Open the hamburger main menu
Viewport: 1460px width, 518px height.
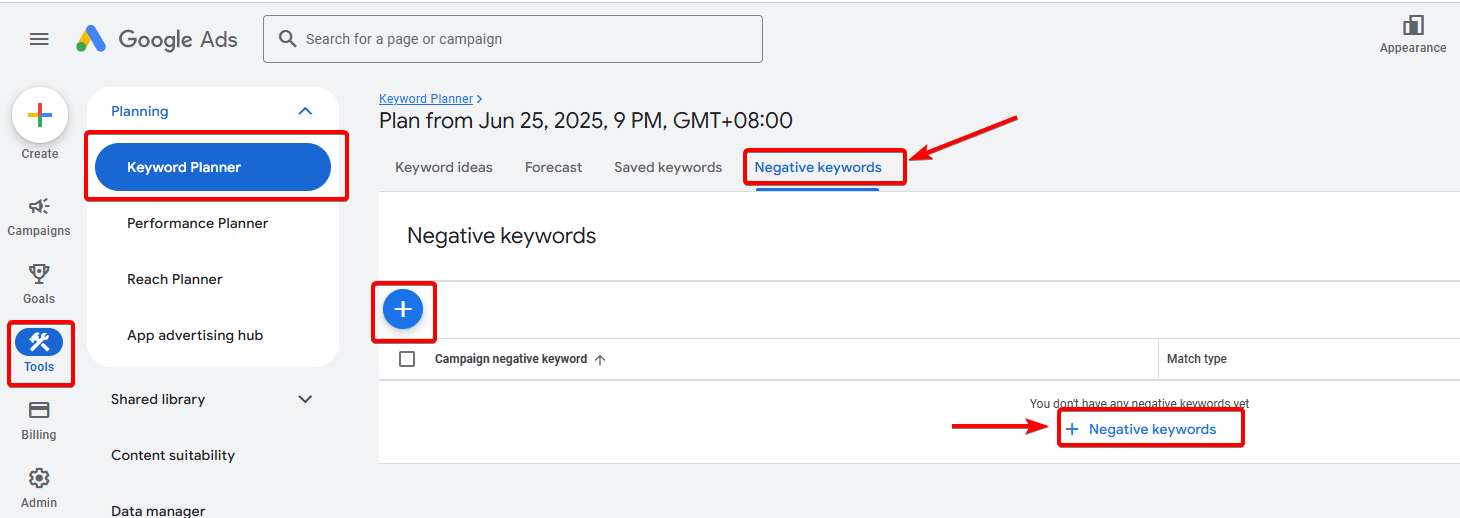coord(39,39)
